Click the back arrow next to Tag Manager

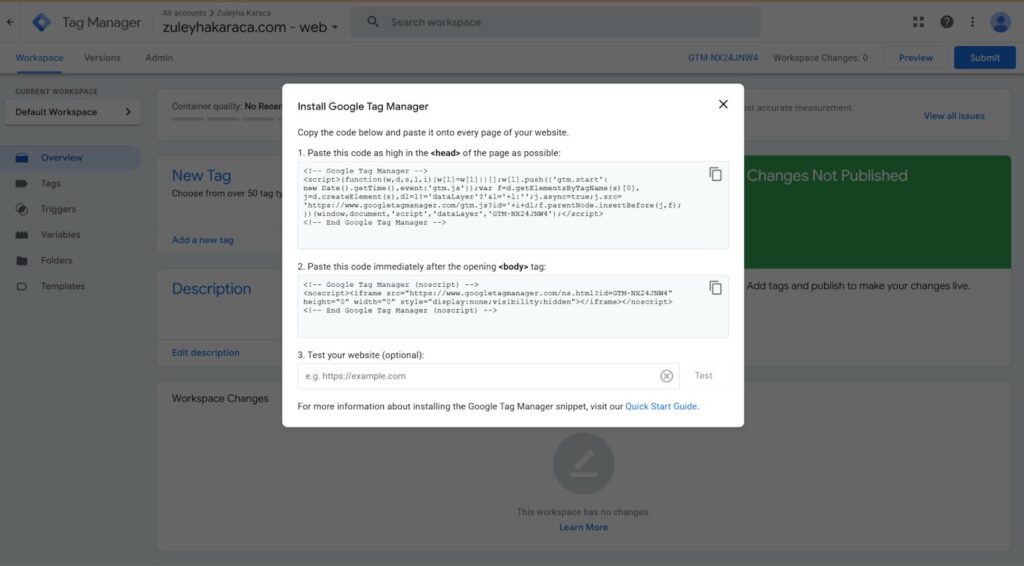pos(10,22)
